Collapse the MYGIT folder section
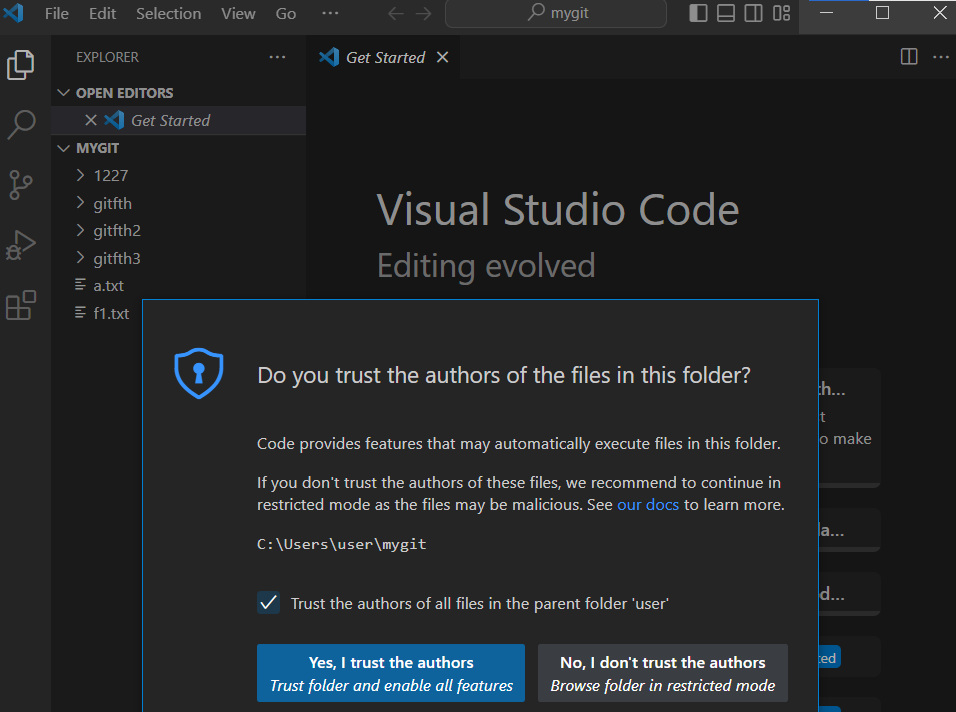The height and width of the screenshot is (712, 956). 63,148
